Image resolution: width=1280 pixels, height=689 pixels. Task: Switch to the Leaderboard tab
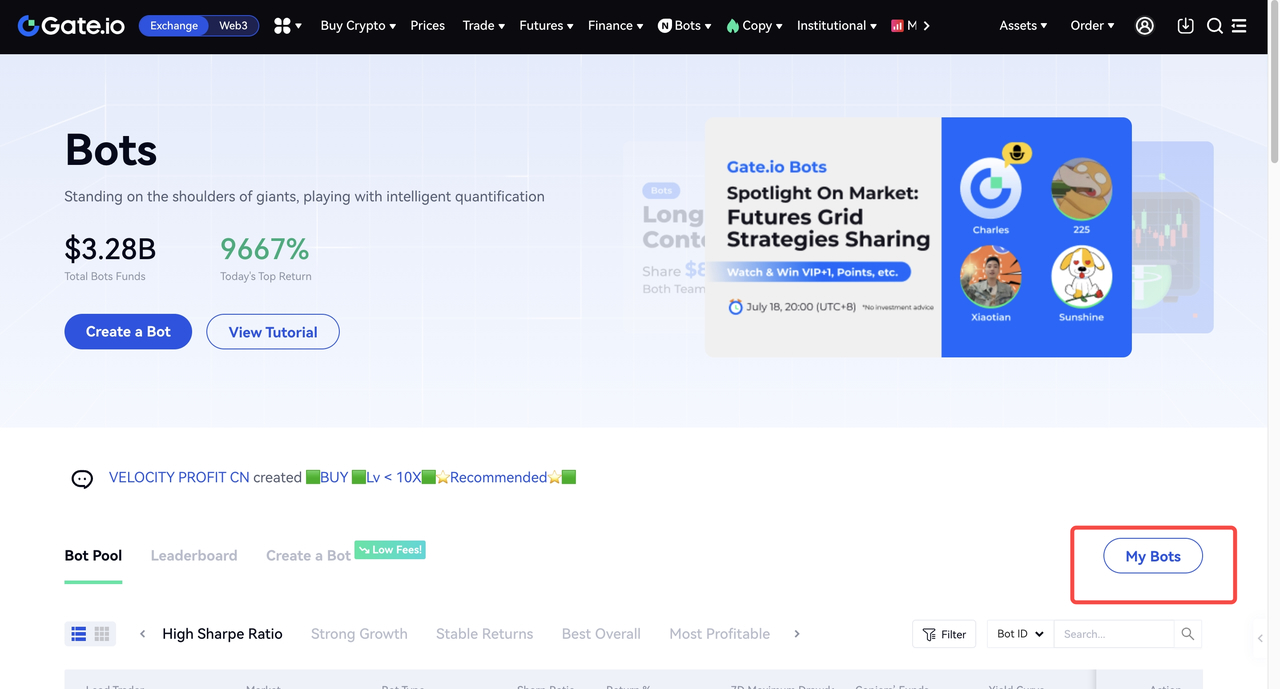[x=194, y=556]
